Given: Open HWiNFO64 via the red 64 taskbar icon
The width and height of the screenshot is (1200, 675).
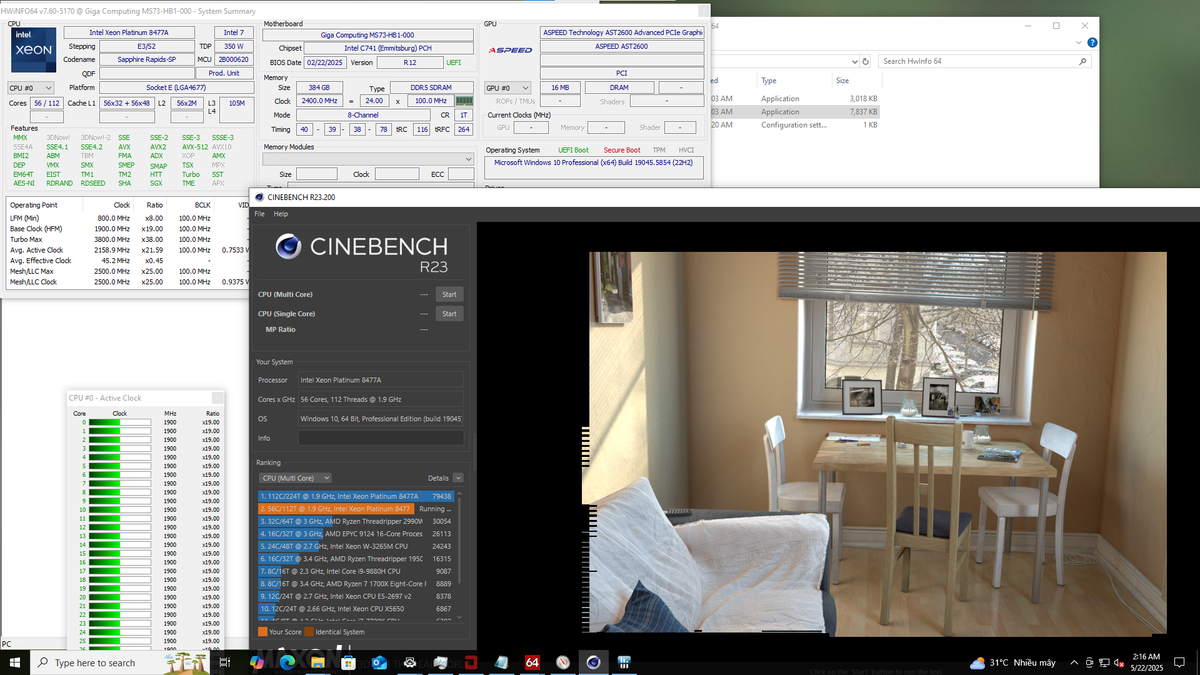Looking at the screenshot, I should [x=532, y=662].
